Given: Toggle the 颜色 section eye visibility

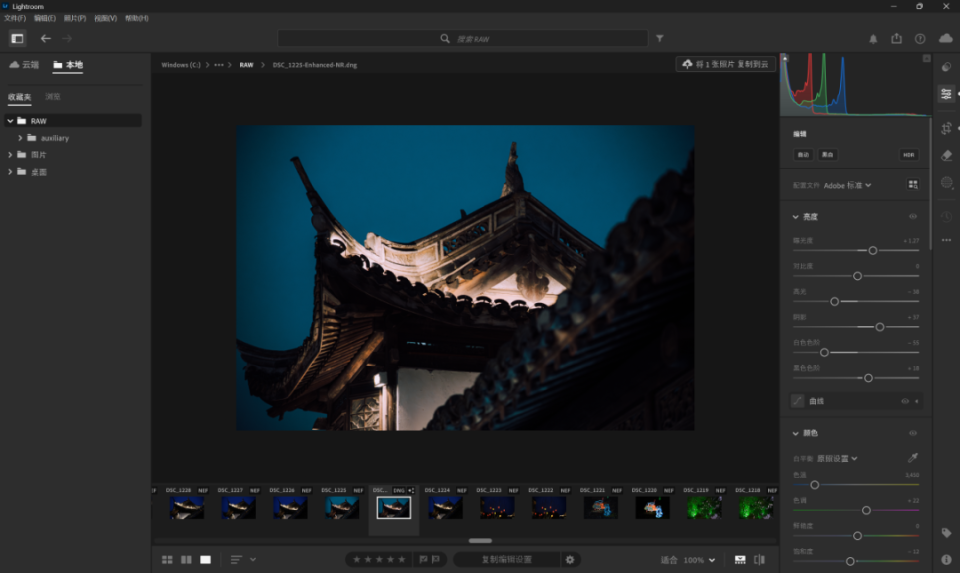Looking at the screenshot, I should tap(913, 433).
